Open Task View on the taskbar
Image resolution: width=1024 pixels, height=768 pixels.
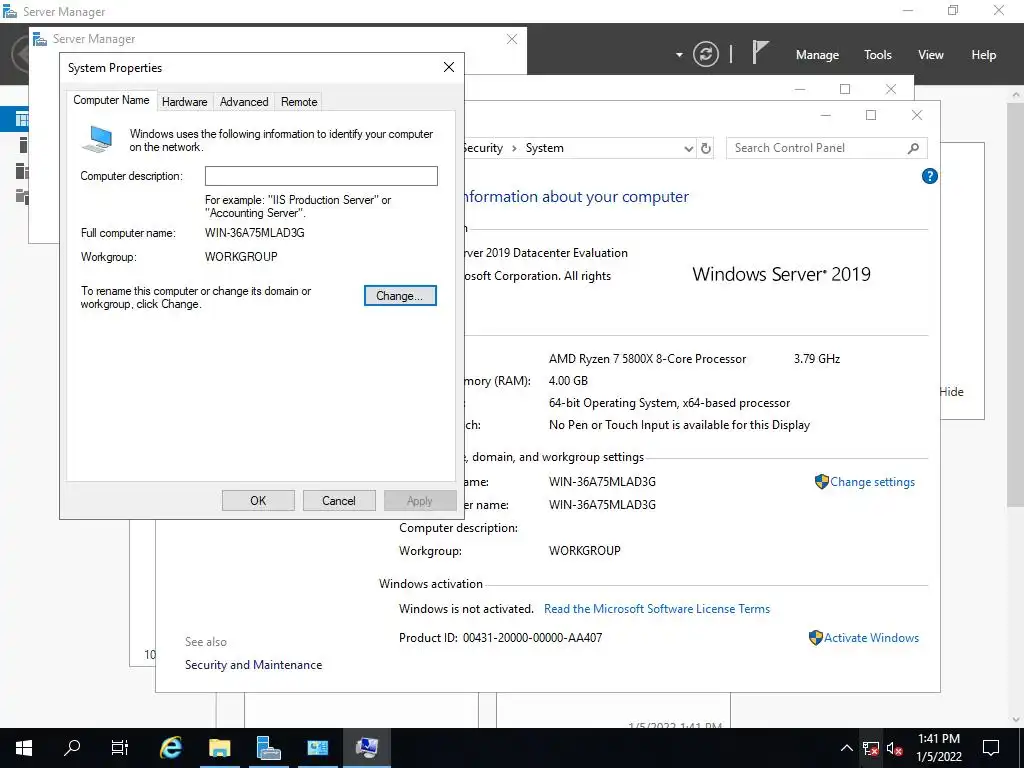pyautogui.click(x=120, y=748)
